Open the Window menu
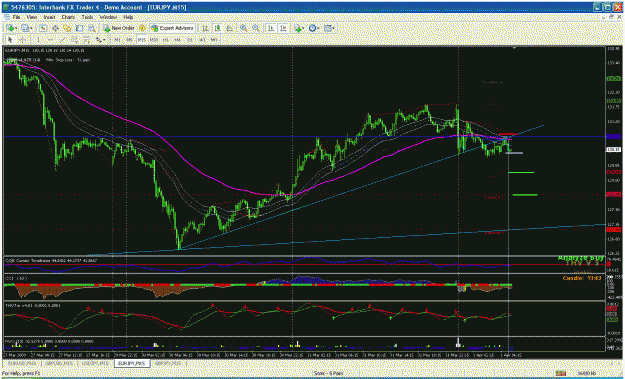 108,18
